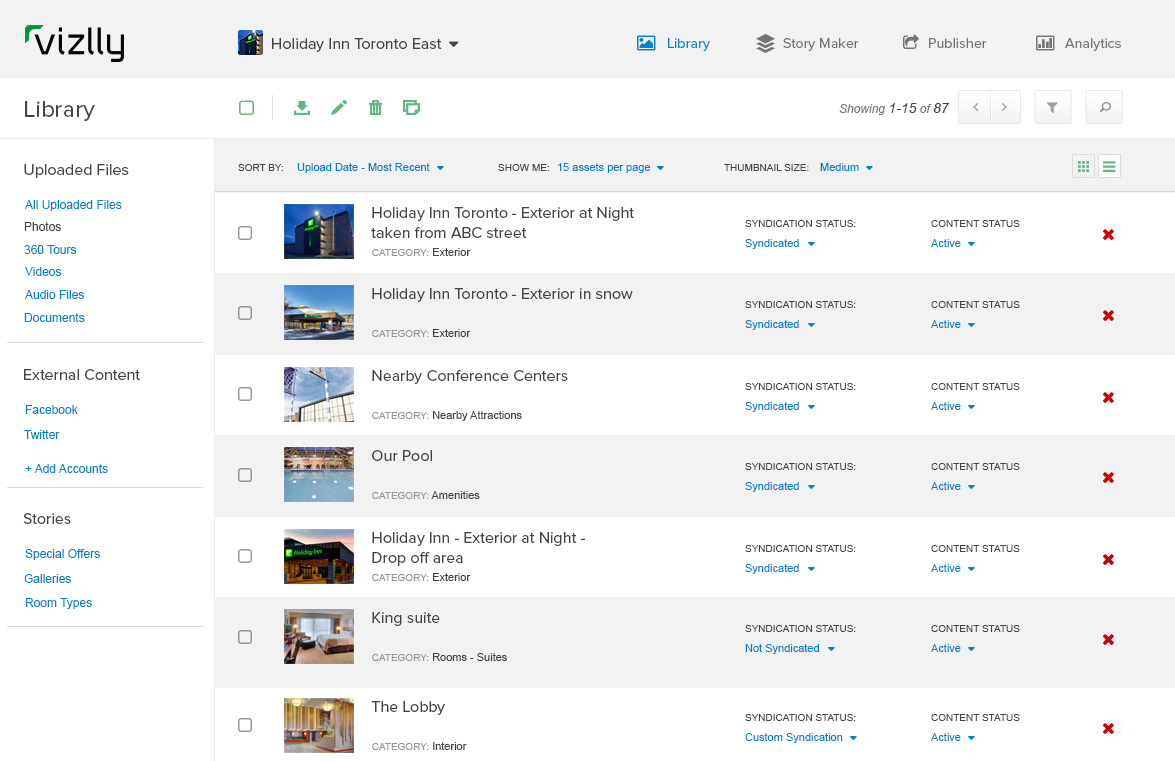
Task: Open Nearby Conference Centers Syndicated dropdown
Action: pos(780,407)
